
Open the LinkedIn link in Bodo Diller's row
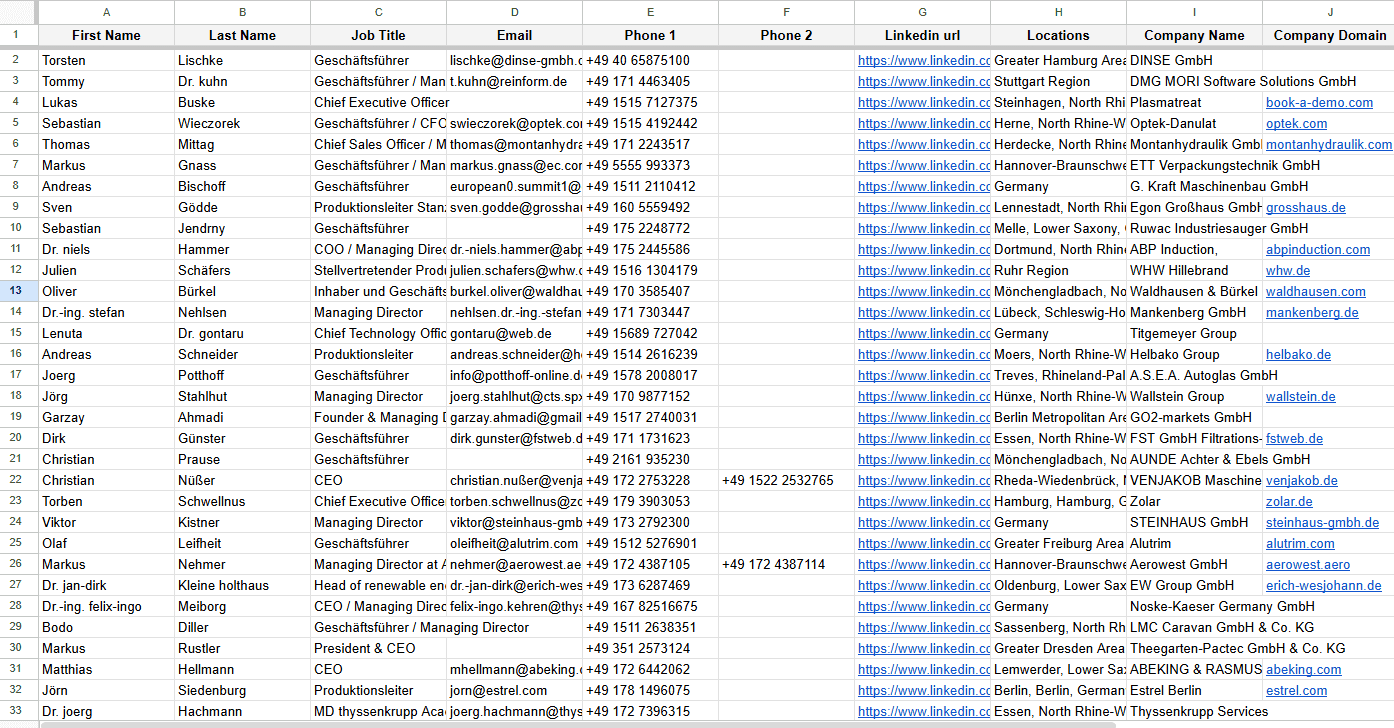(x=924, y=627)
